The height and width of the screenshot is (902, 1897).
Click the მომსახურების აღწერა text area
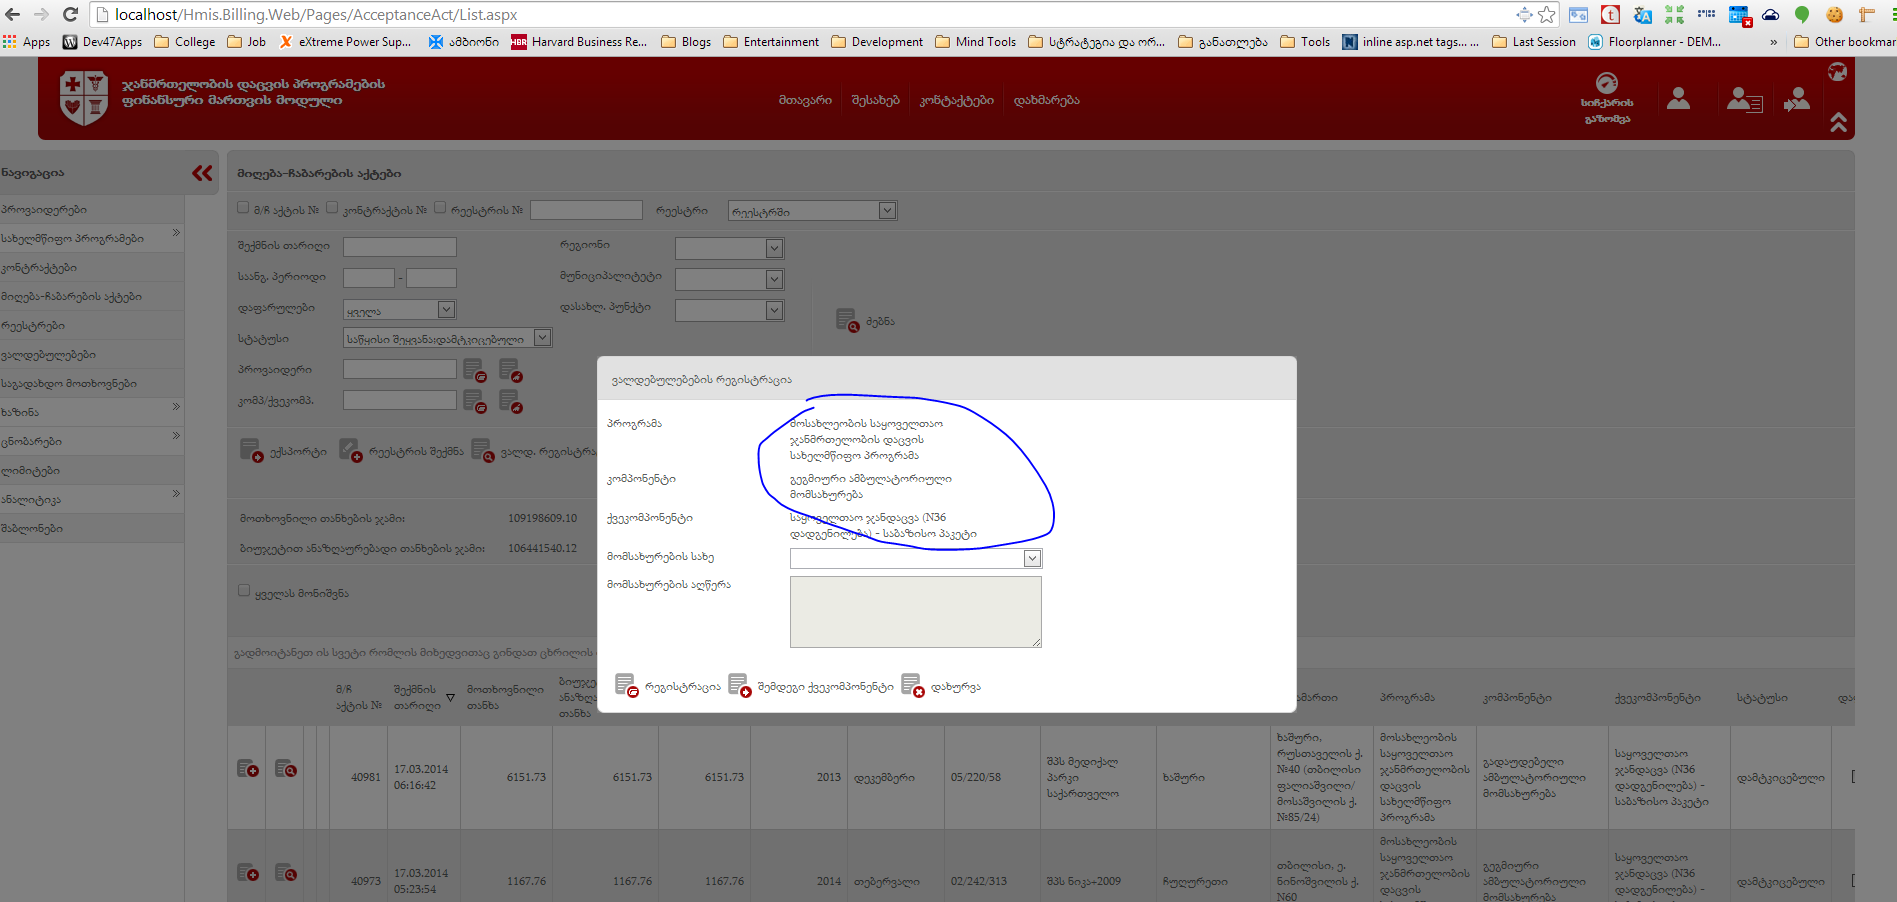pyautogui.click(x=915, y=612)
